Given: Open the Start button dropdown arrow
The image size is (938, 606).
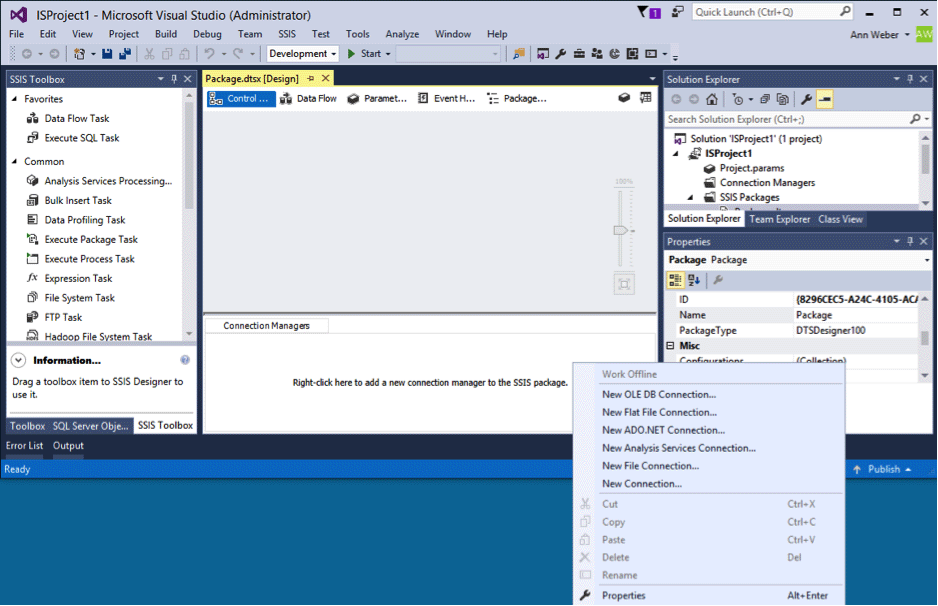Looking at the screenshot, I should pos(388,54).
